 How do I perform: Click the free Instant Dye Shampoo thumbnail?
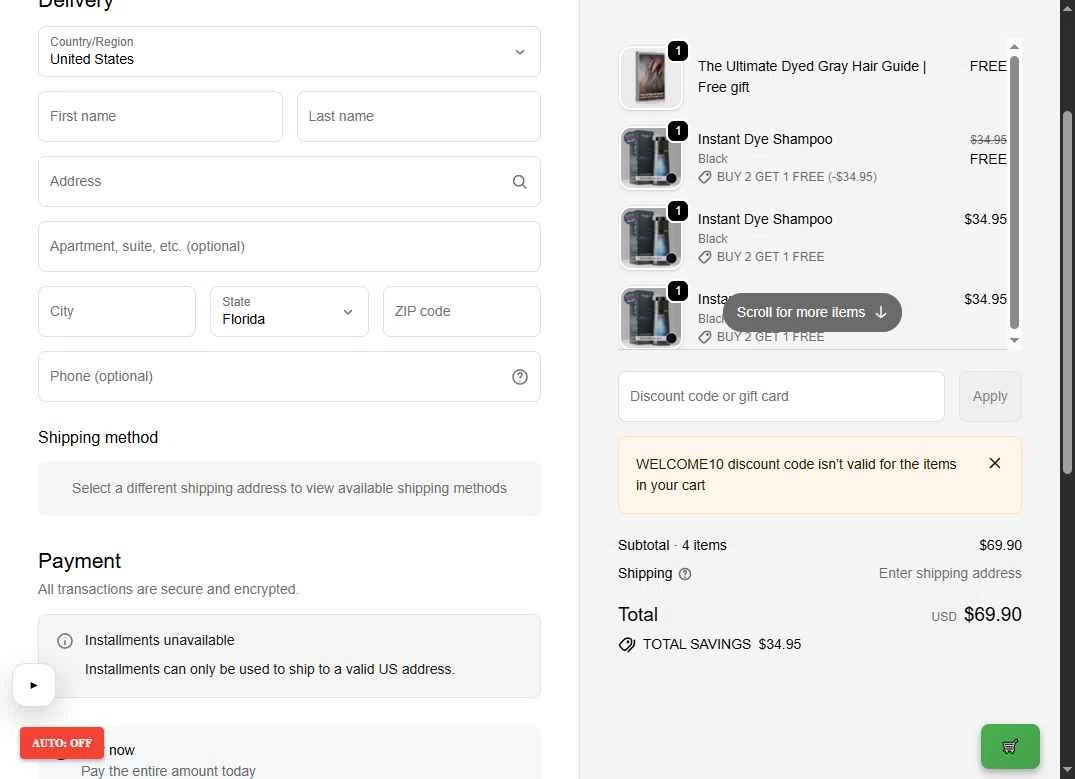[650, 158]
